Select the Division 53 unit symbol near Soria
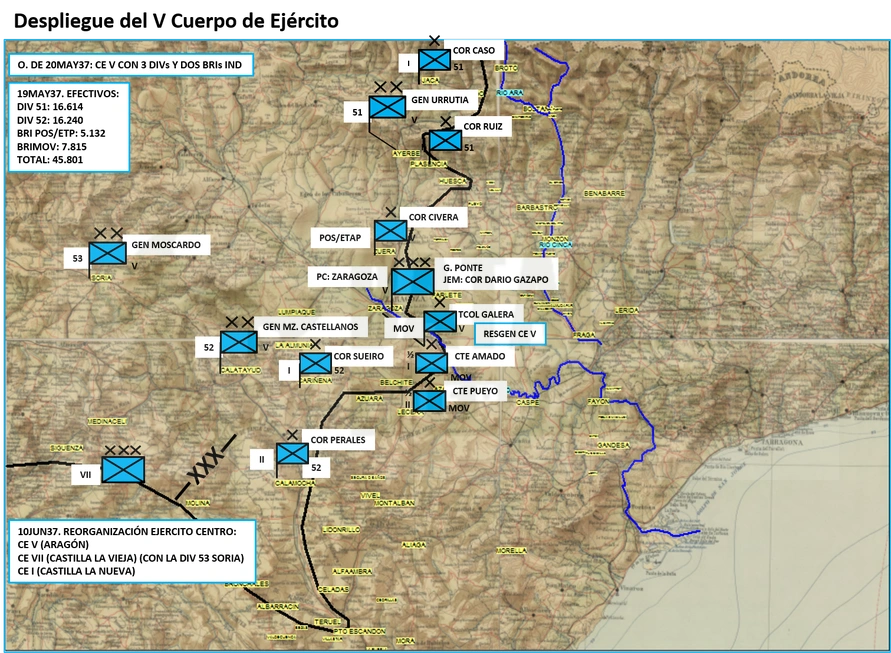The height and width of the screenshot is (653, 891). [107, 253]
